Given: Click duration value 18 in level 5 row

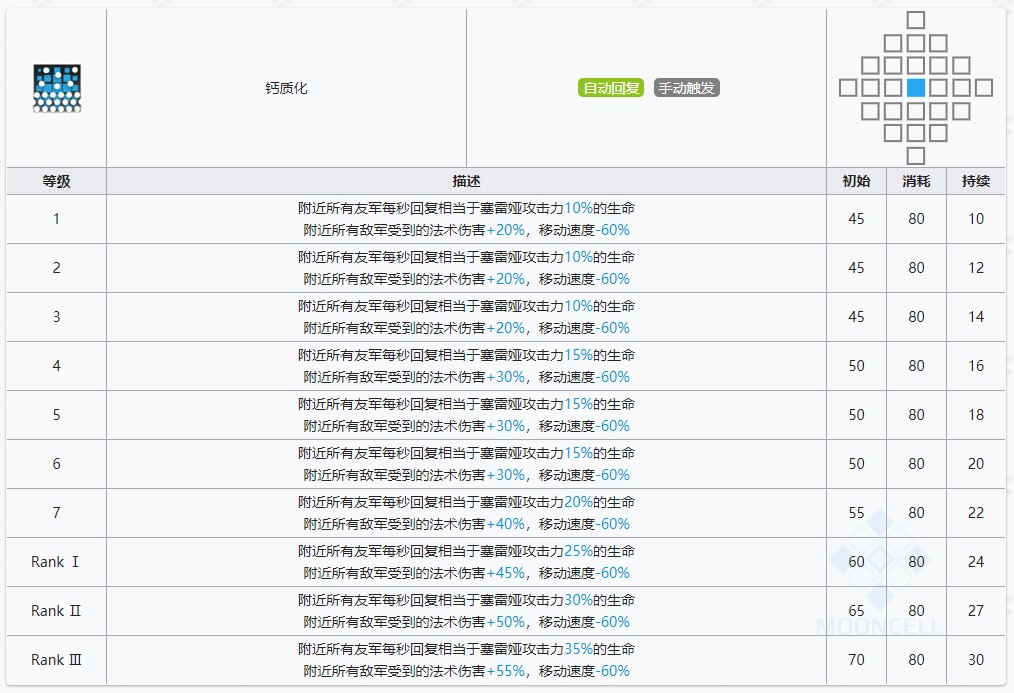Looking at the screenshot, I should 976,415.
